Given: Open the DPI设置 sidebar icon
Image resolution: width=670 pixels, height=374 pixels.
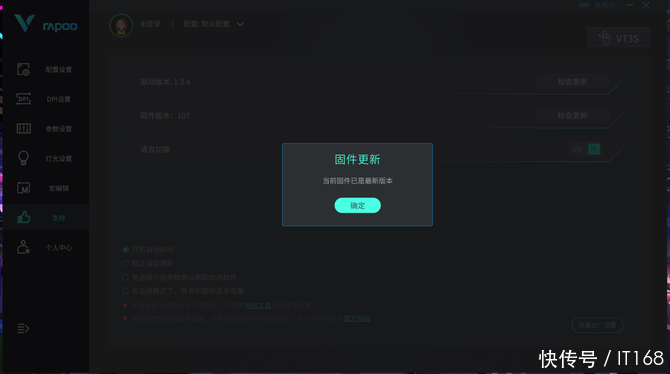Looking at the screenshot, I should [24, 99].
